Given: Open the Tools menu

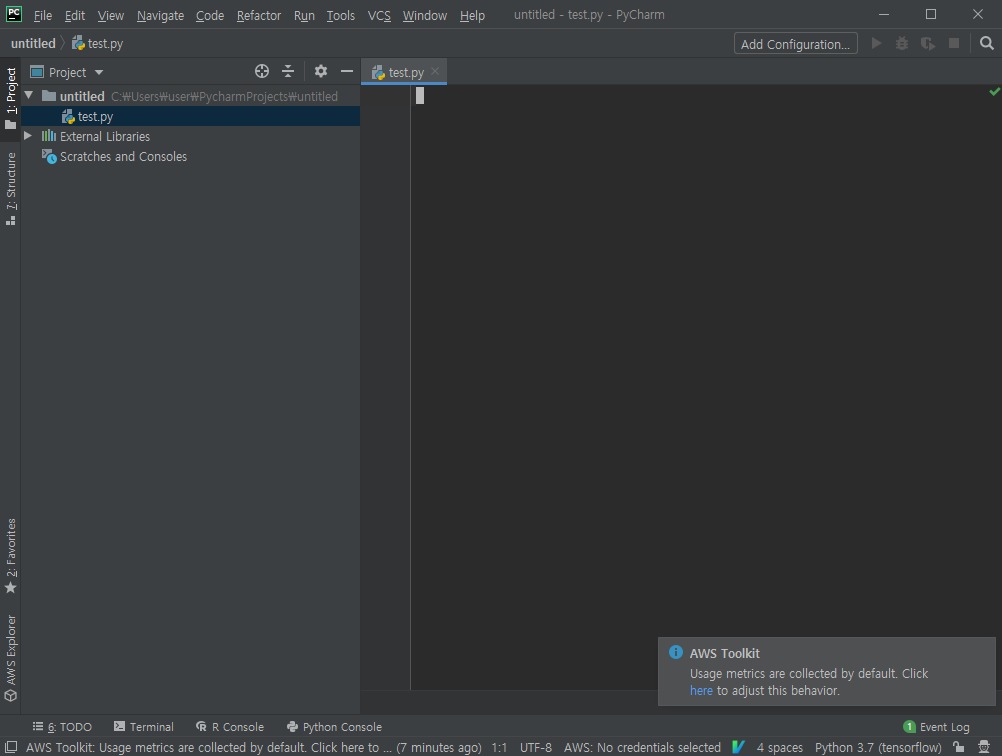Looking at the screenshot, I should pos(341,15).
